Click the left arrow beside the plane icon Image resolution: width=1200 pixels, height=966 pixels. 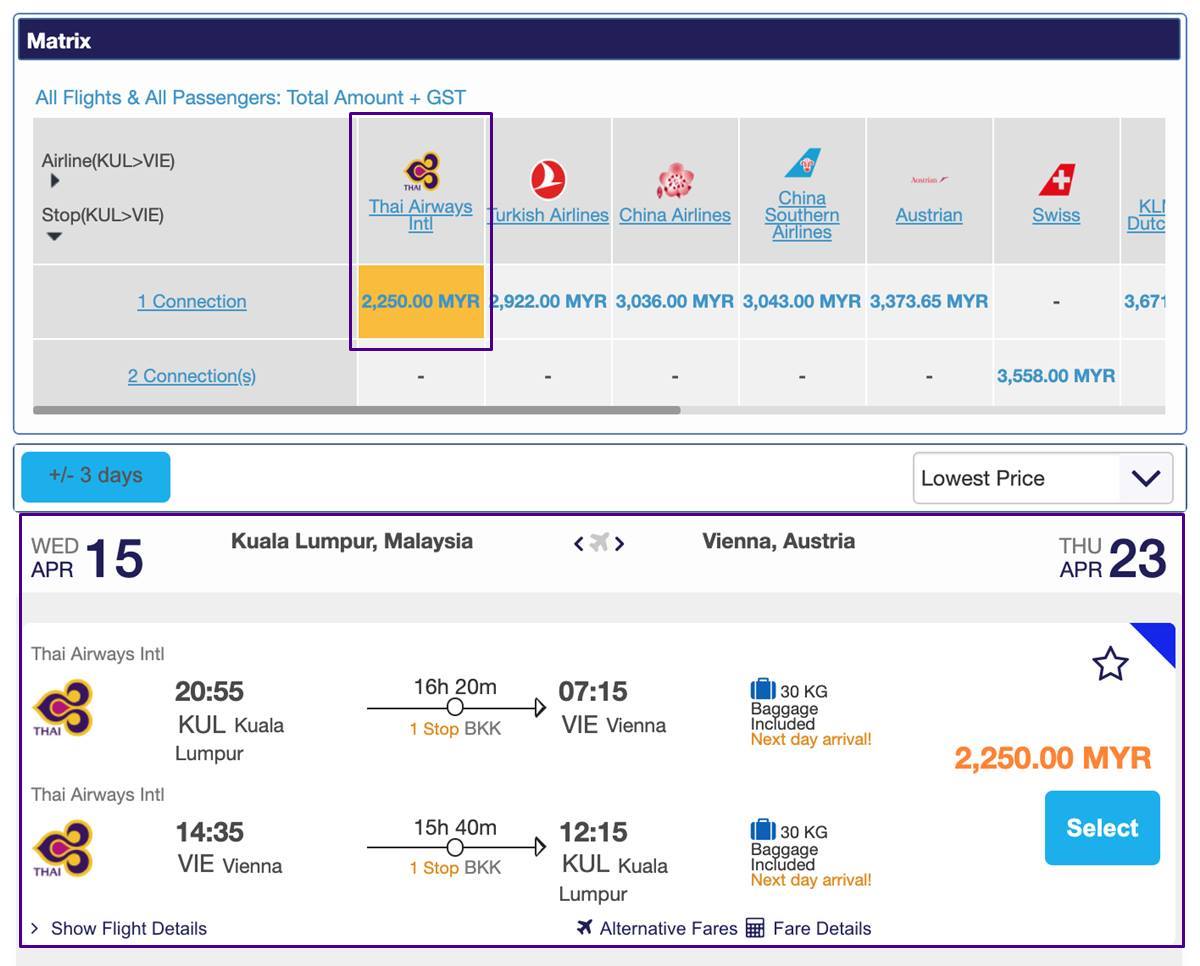coord(578,543)
